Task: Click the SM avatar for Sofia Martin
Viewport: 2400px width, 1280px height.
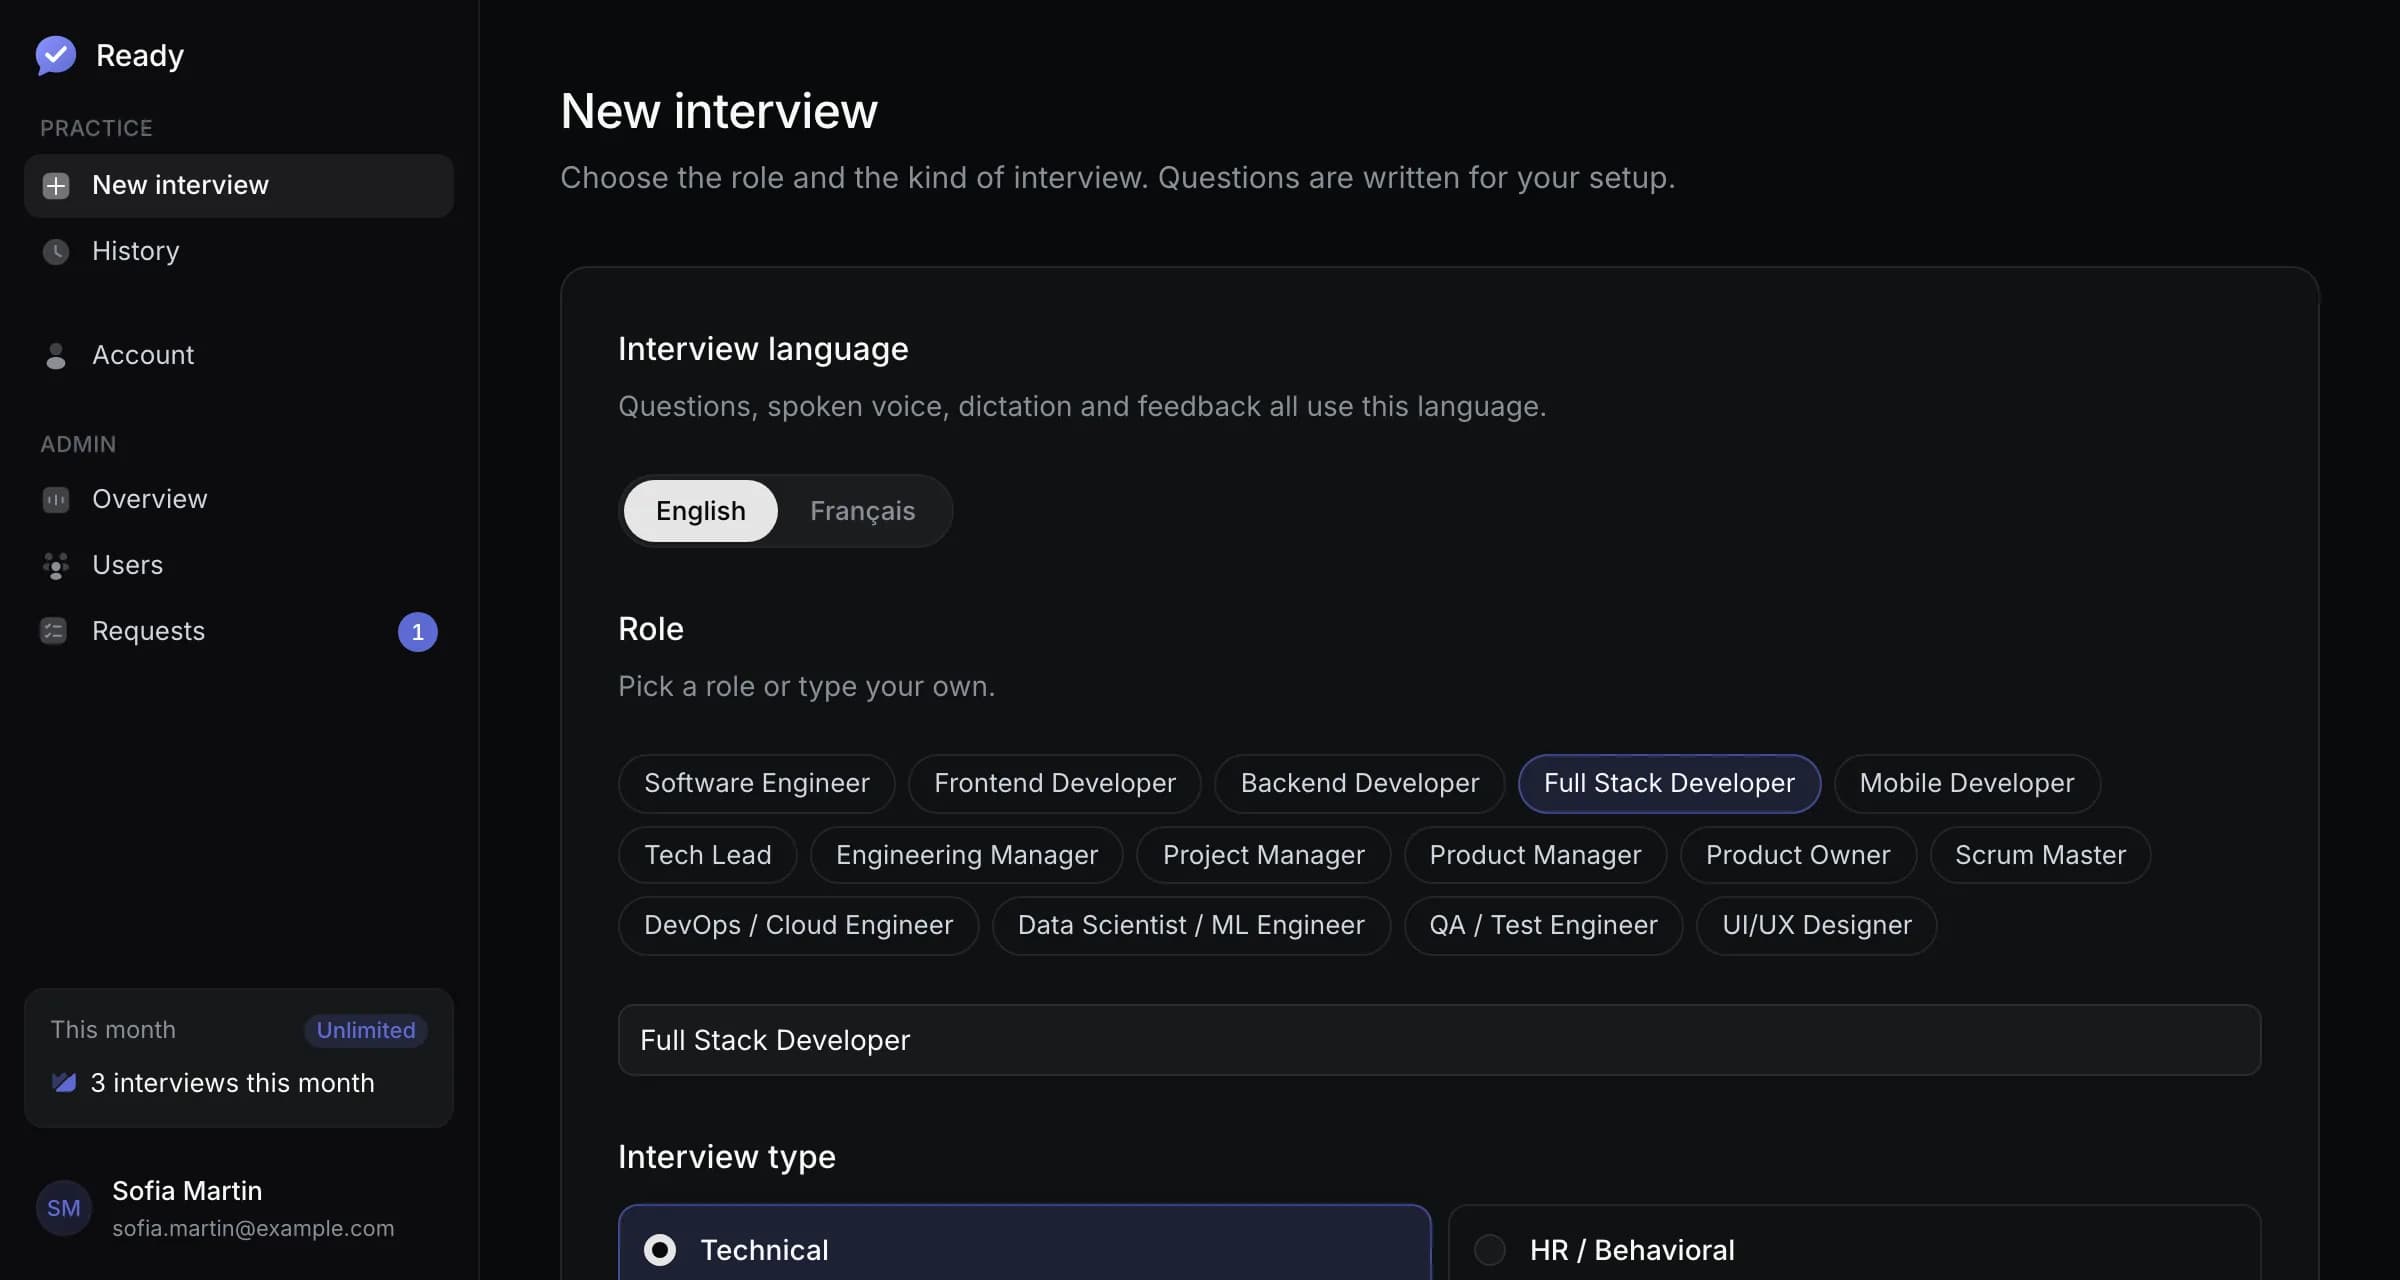Action: tap(64, 1208)
